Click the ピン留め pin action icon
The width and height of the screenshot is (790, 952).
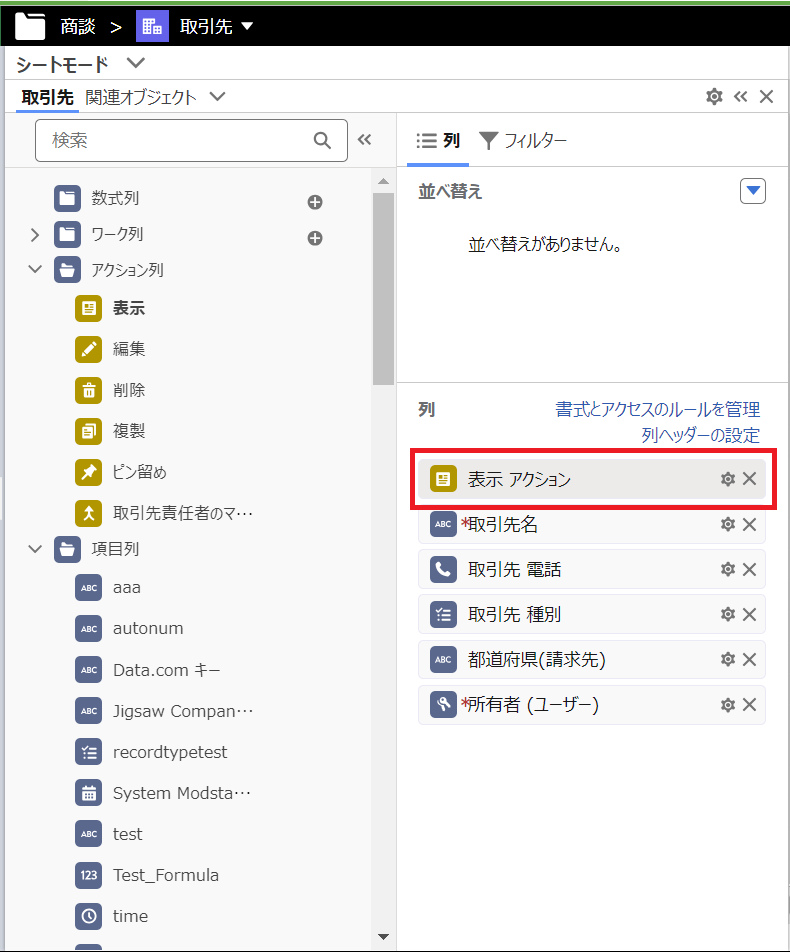tap(89, 472)
